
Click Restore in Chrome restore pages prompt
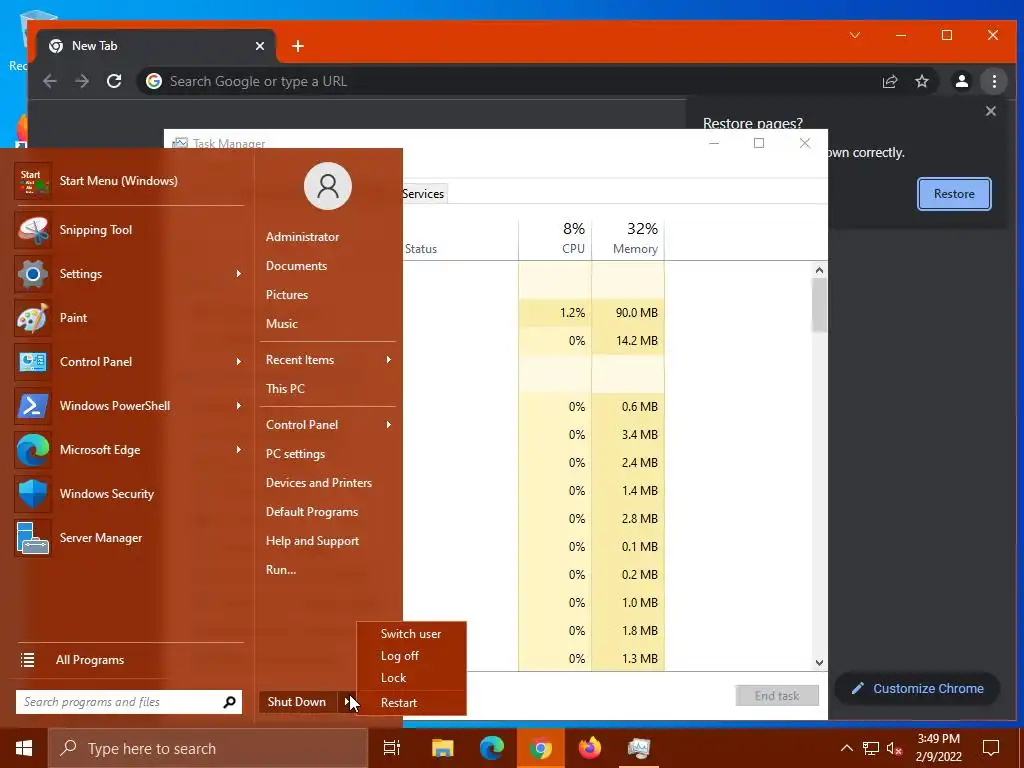pos(954,194)
